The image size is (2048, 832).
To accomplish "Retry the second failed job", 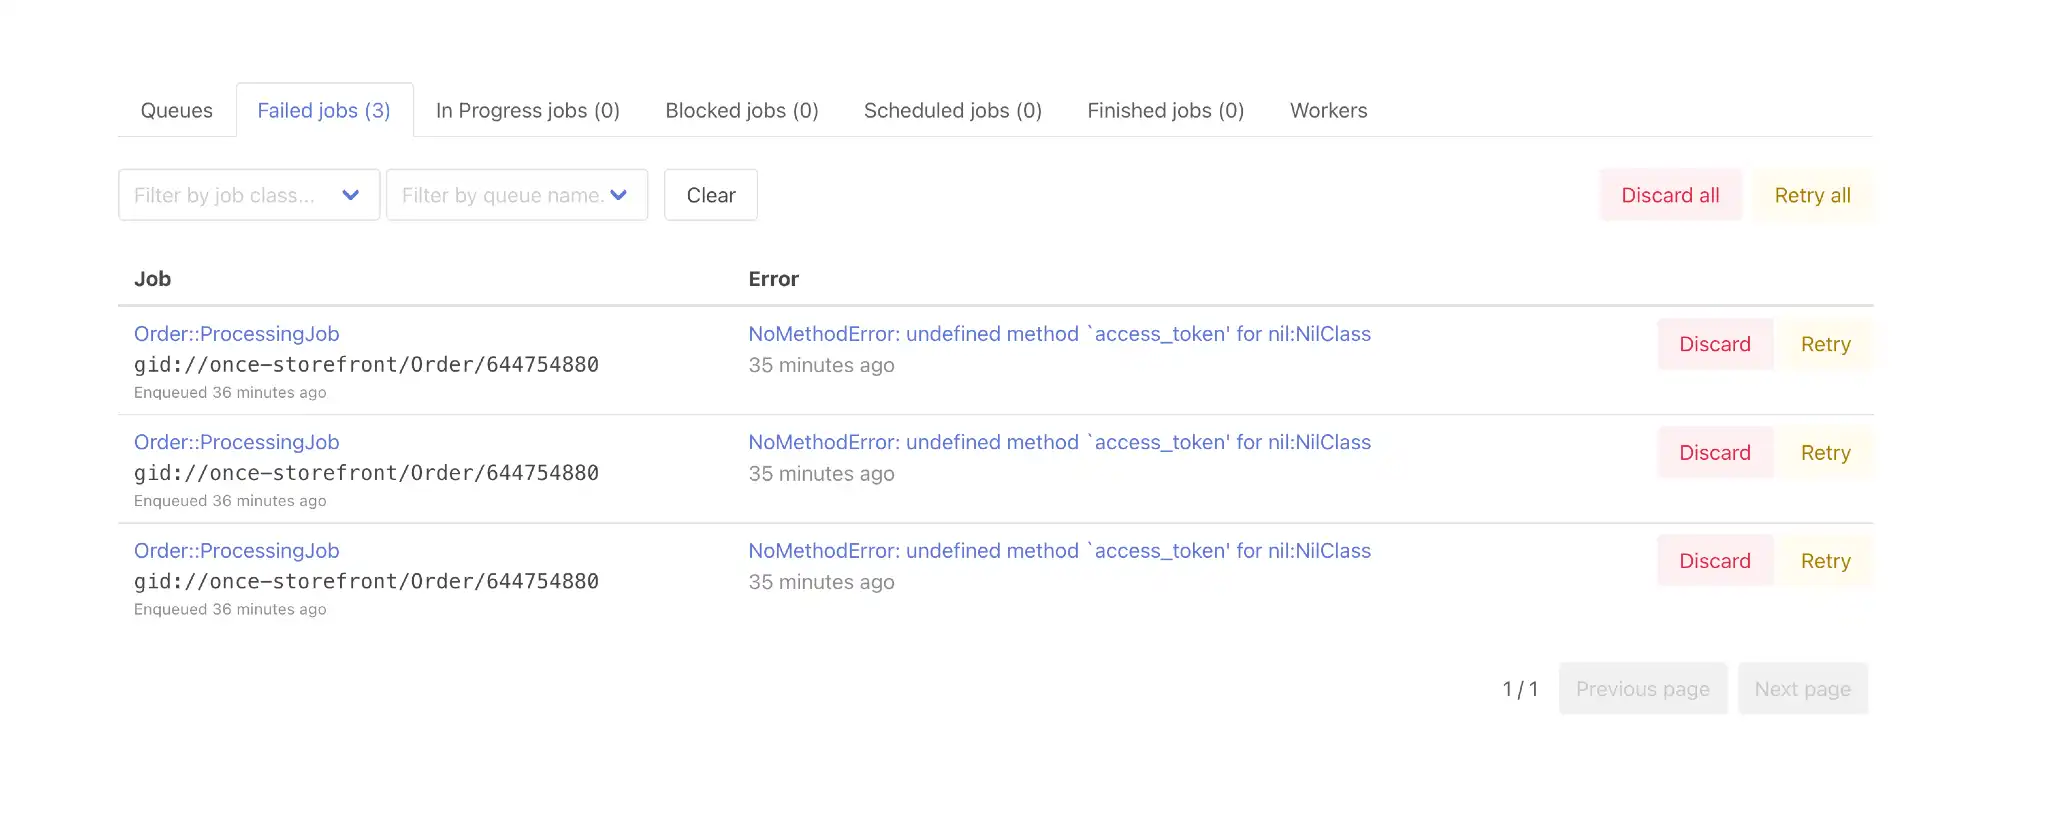I will 1825,453.
